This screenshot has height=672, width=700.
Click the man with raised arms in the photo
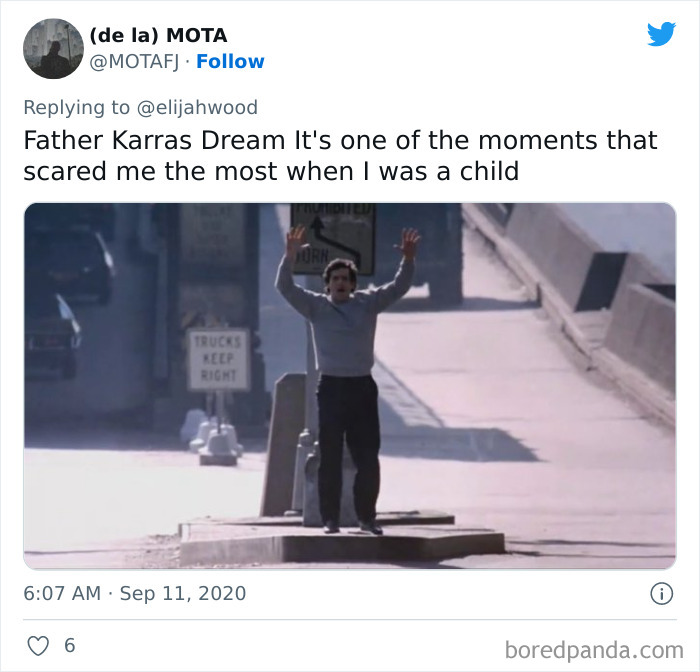click(346, 380)
